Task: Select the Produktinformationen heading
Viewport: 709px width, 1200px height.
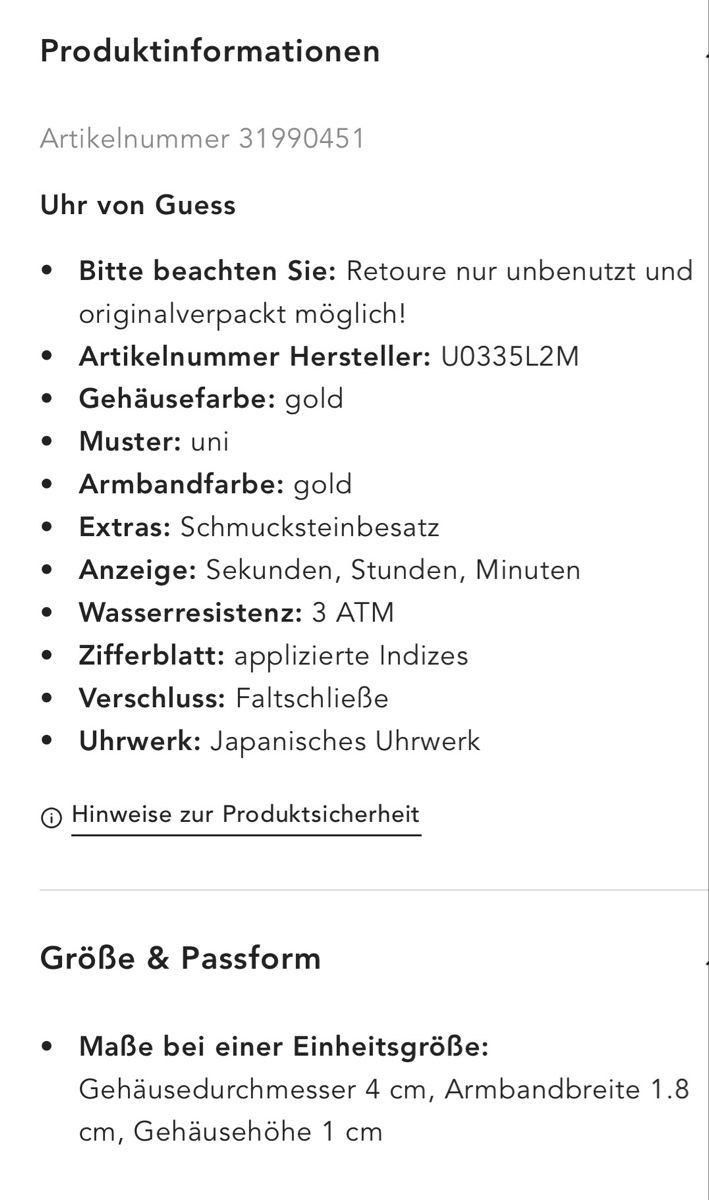Action: [210, 51]
